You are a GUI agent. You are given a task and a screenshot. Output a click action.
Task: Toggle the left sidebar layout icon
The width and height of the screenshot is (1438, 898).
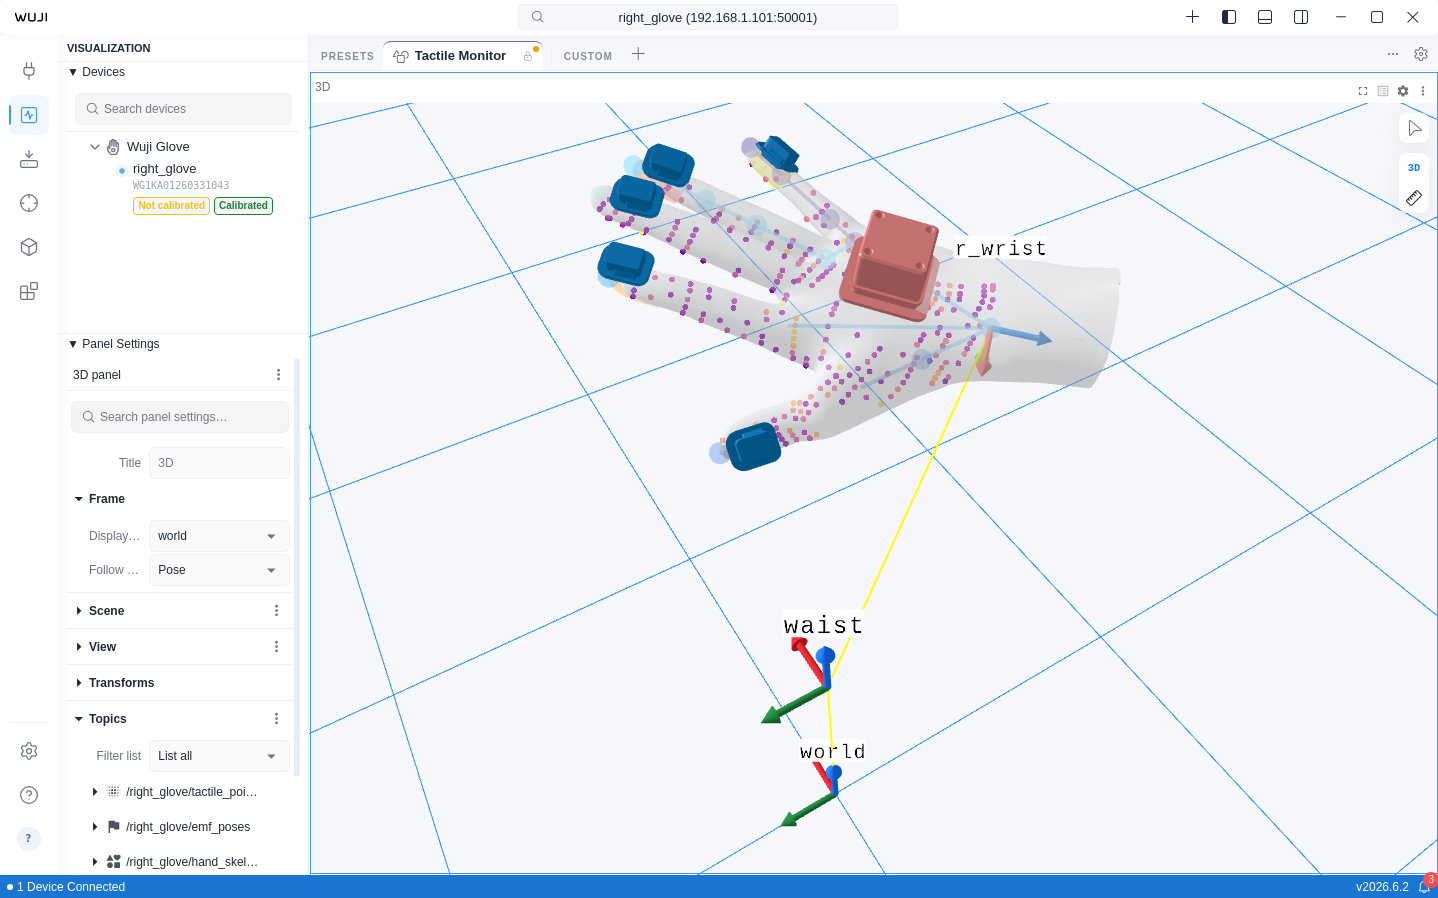(1229, 17)
